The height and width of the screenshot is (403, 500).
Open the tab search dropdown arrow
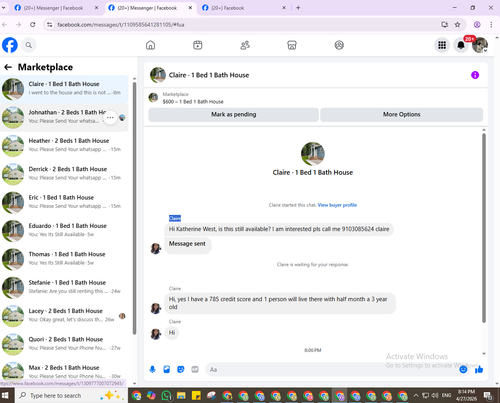(3, 8)
